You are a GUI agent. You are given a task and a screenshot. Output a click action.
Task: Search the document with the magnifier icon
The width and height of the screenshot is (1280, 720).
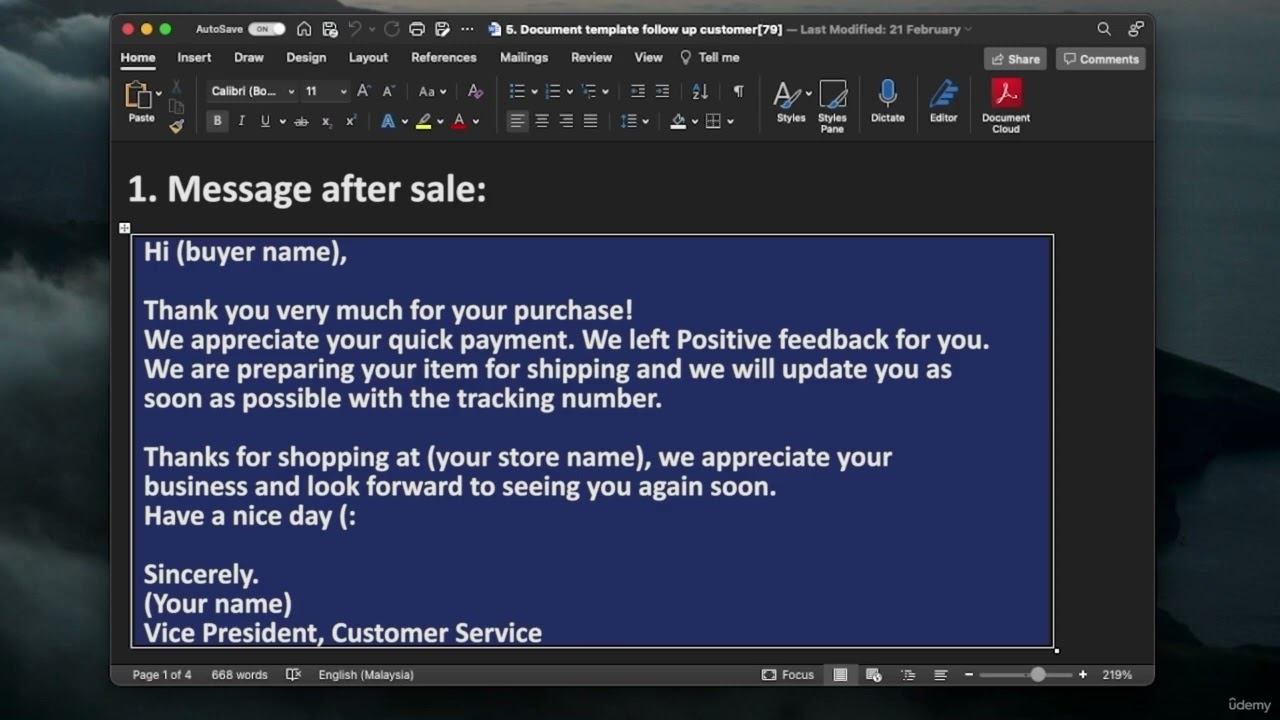click(1104, 29)
